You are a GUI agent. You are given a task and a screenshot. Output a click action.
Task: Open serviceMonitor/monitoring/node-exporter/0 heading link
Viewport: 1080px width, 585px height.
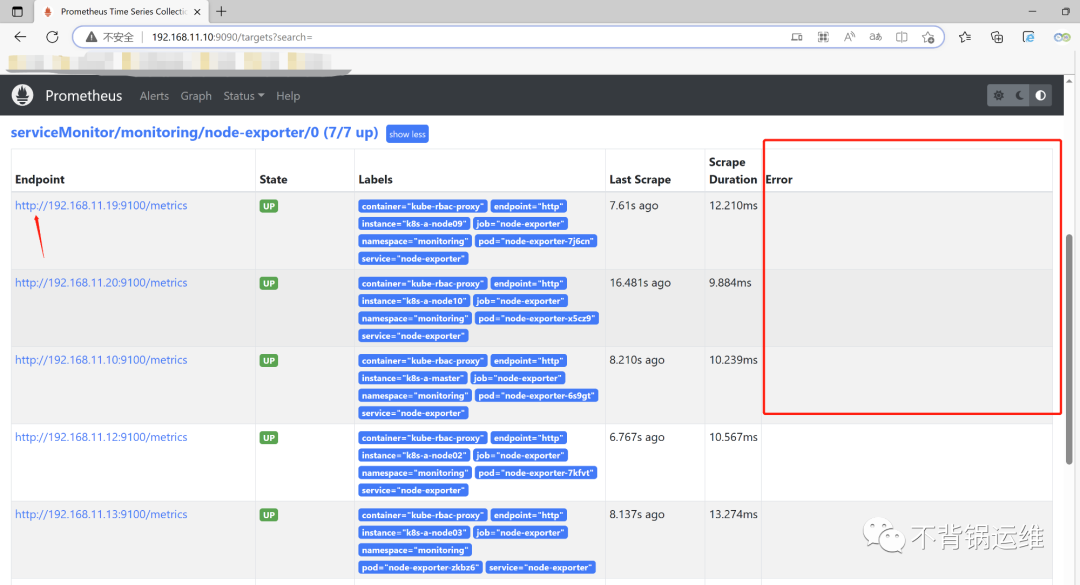pyautogui.click(x=194, y=132)
